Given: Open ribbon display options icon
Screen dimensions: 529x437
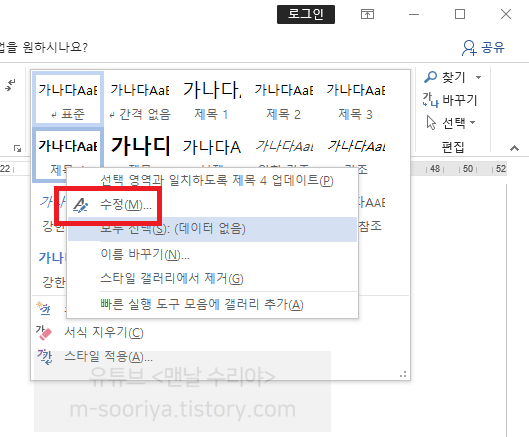Looking at the screenshot, I should click(367, 14).
